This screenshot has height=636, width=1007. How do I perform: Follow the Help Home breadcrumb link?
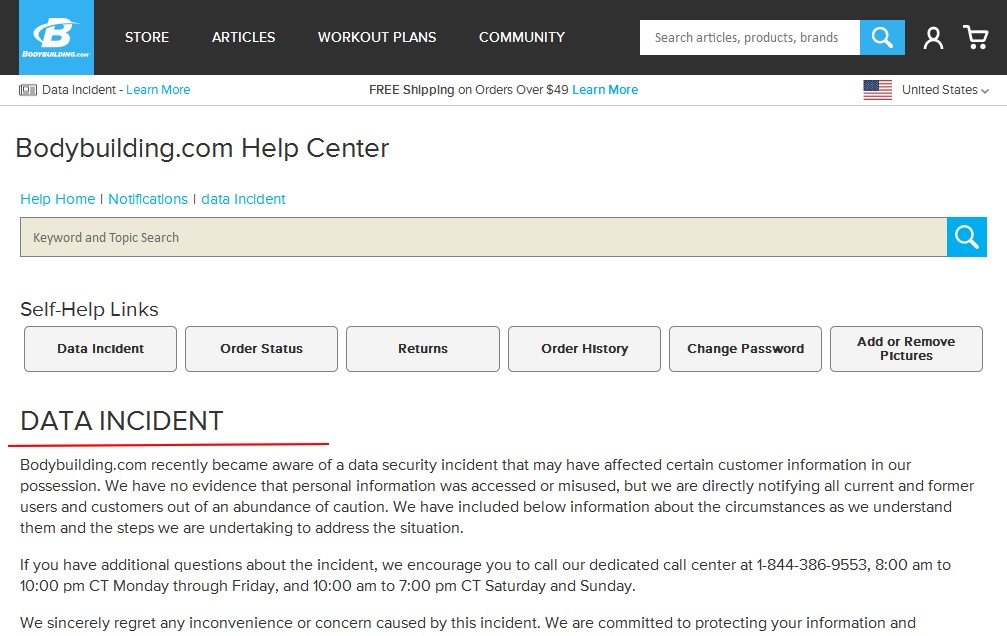pos(57,199)
